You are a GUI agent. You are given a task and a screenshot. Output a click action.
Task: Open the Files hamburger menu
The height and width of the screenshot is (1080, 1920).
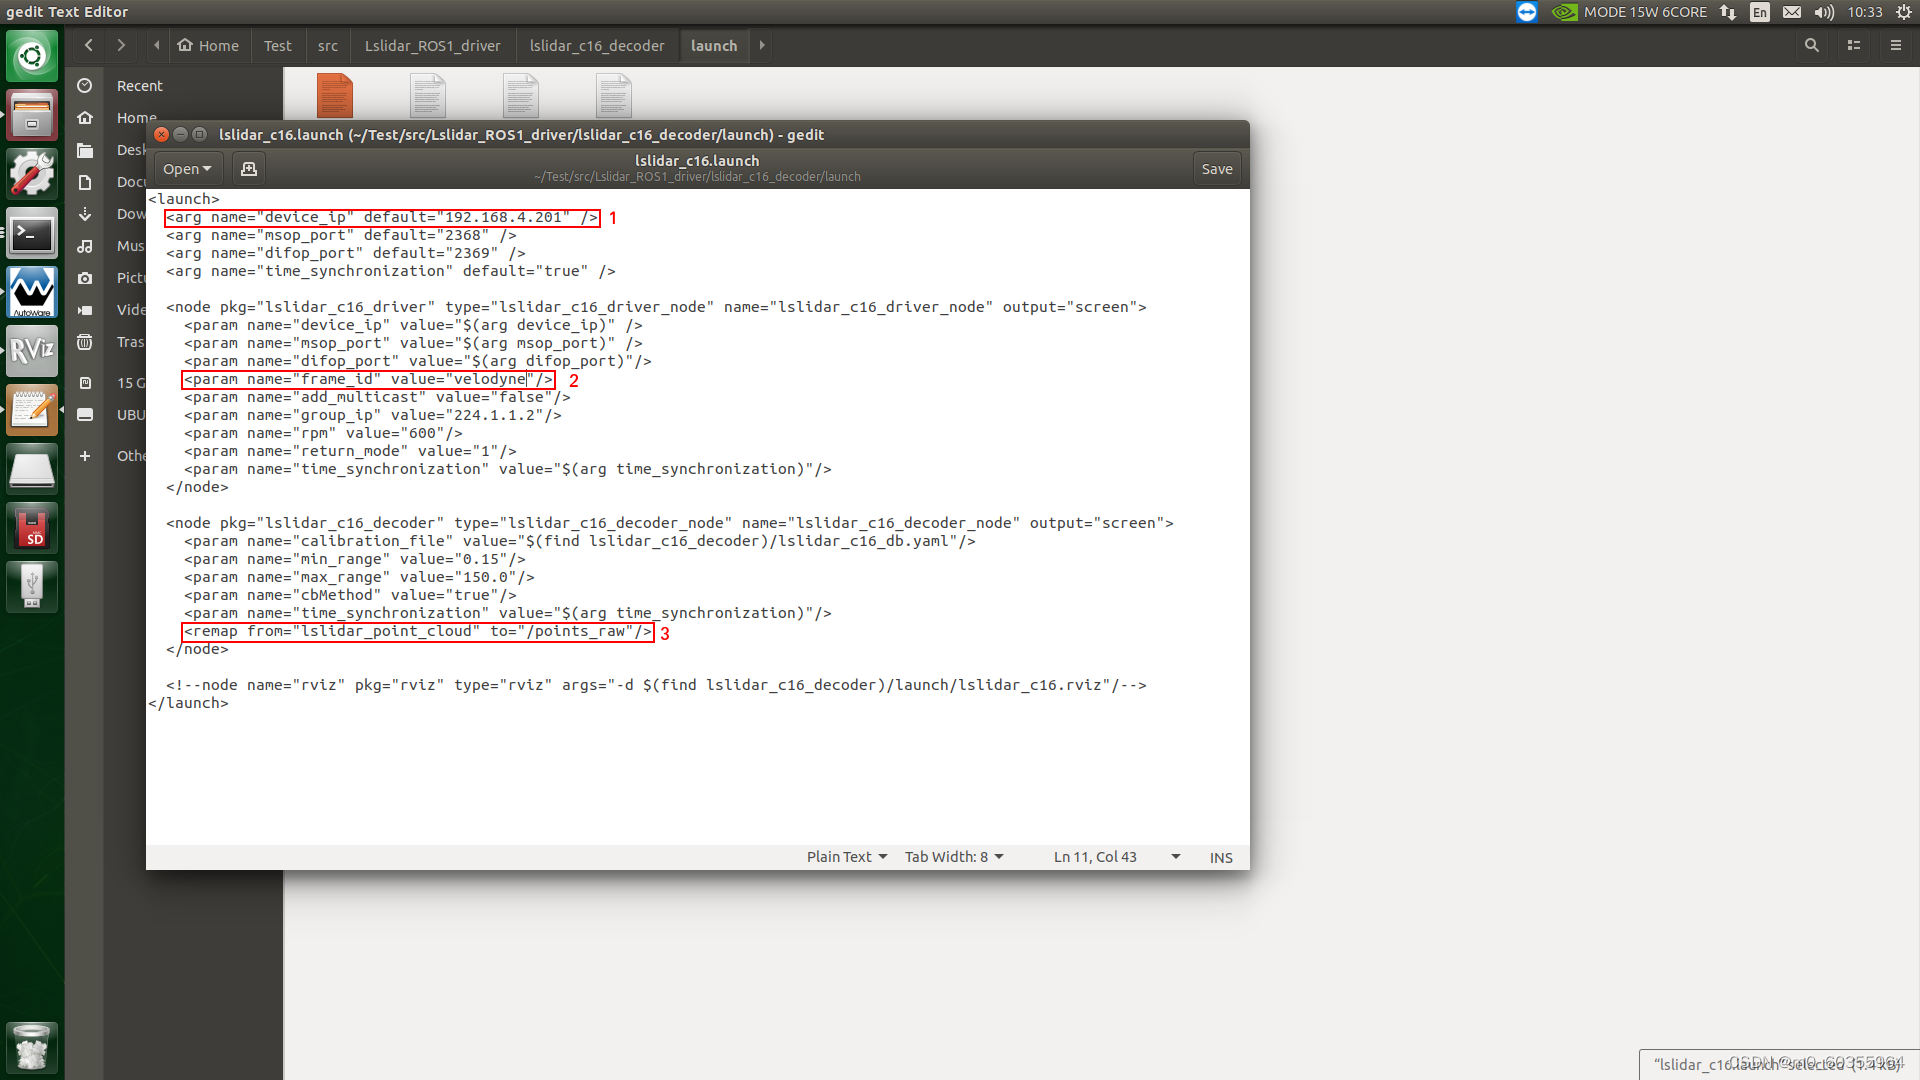coord(1895,46)
